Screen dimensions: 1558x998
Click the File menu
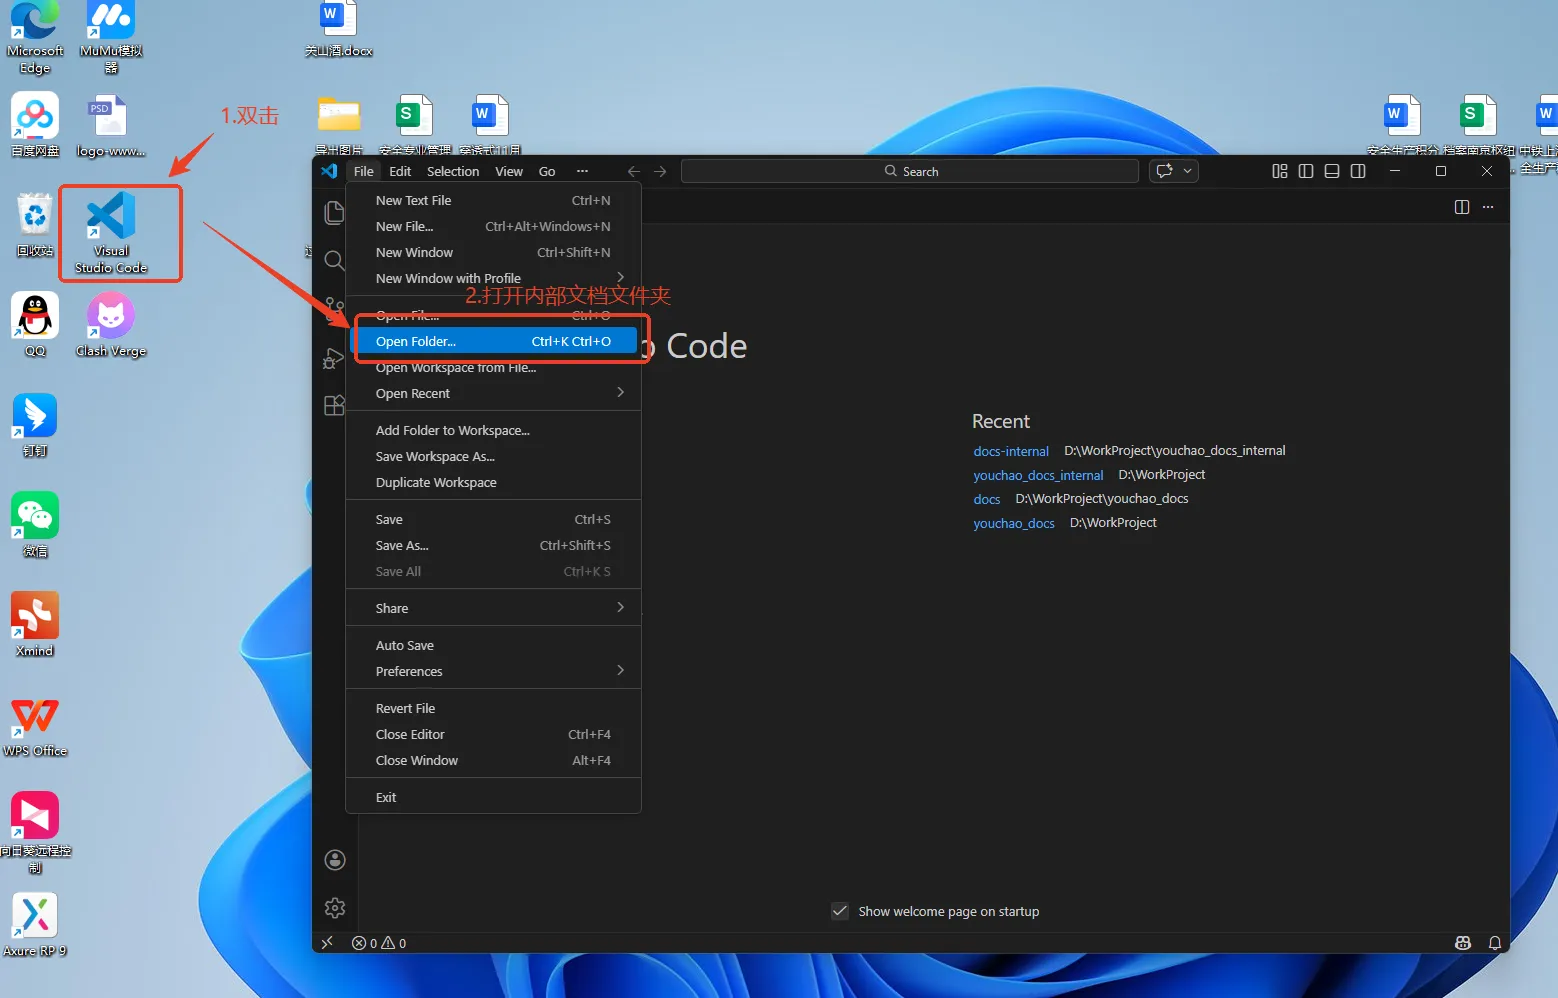tap(364, 171)
